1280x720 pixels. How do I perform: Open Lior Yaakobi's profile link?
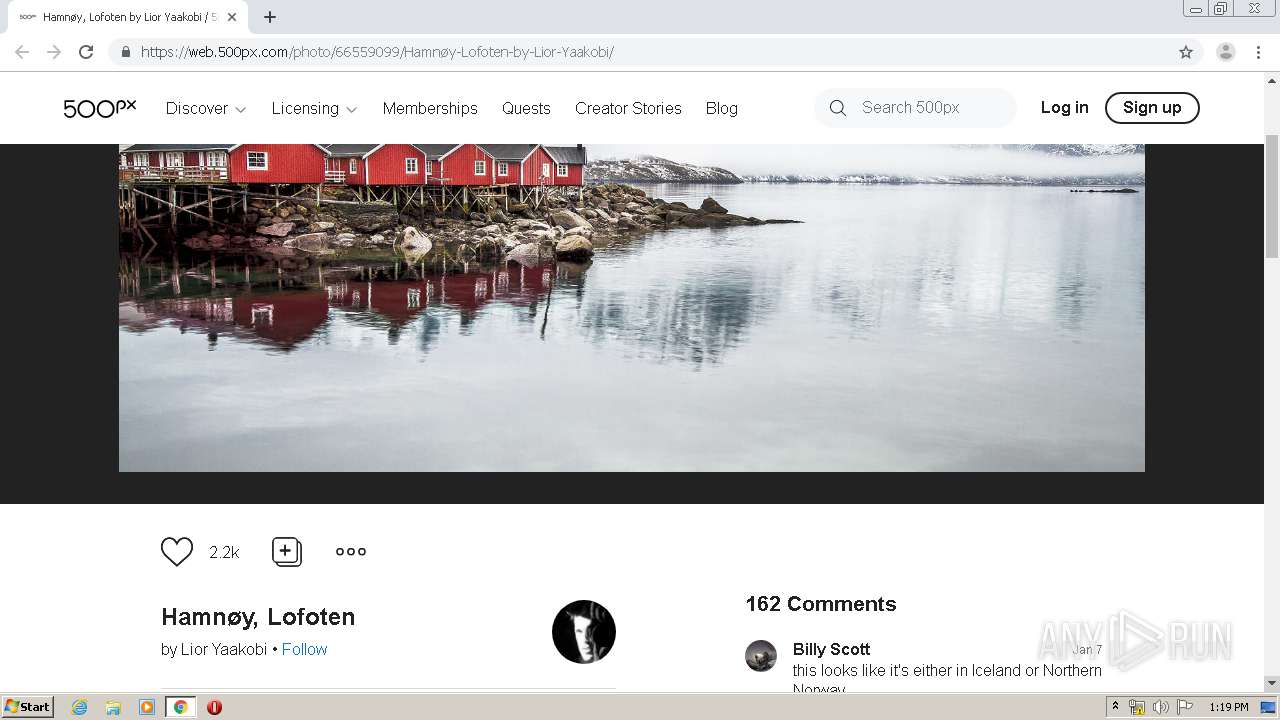coord(224,649)
